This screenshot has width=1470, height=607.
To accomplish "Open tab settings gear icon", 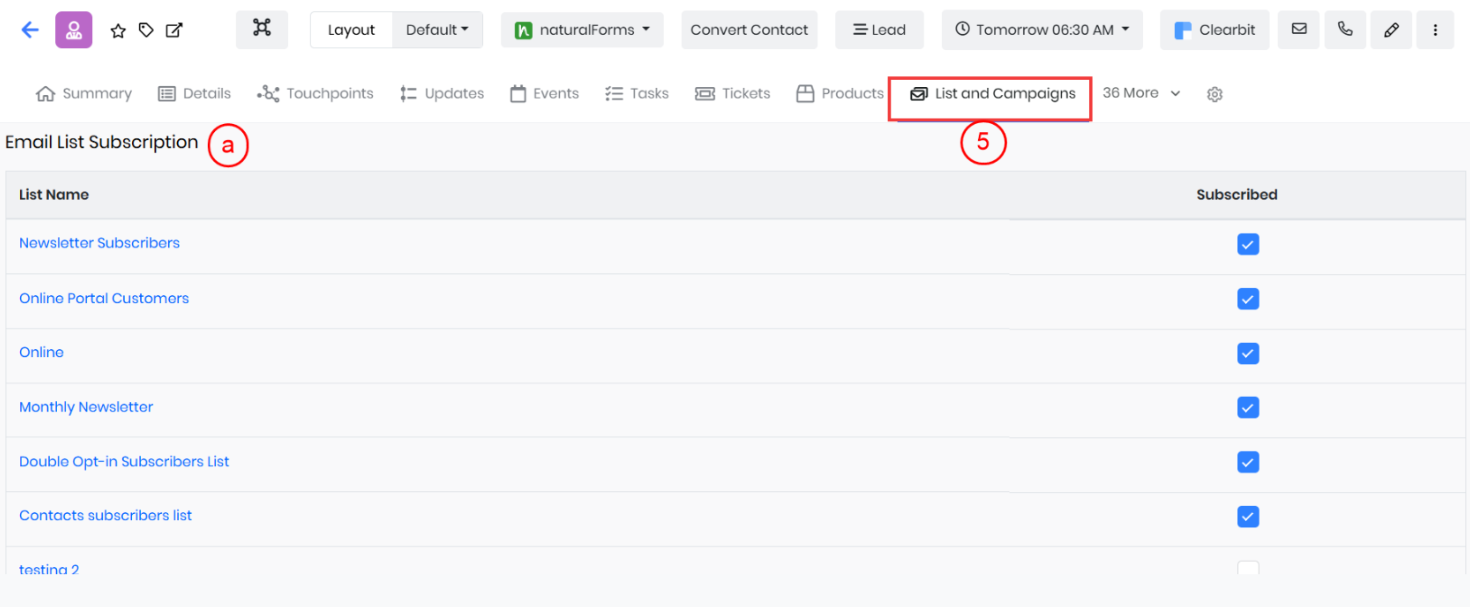I will 1215,94.
